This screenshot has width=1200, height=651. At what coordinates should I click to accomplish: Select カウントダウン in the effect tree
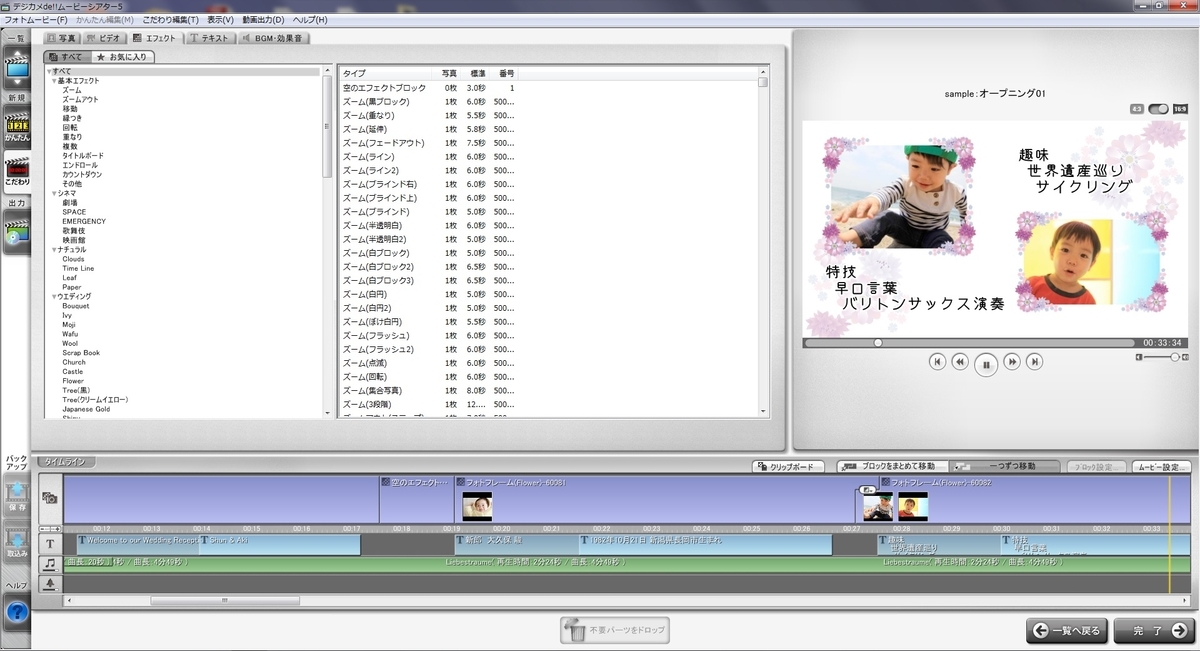tap(82, 175)
